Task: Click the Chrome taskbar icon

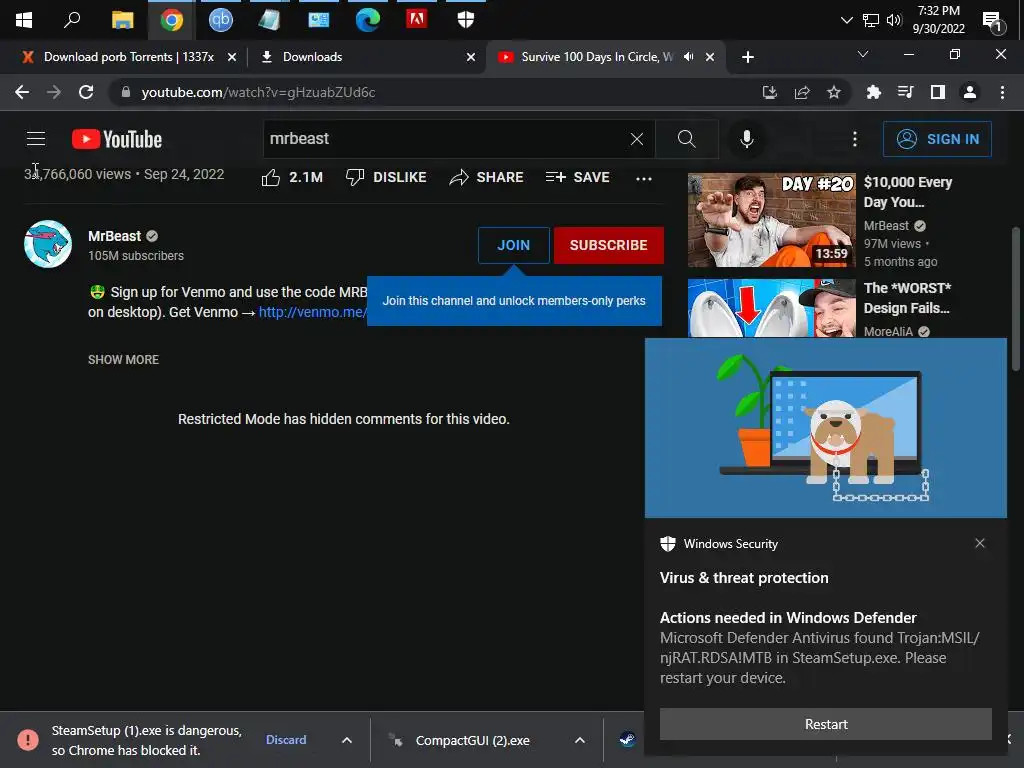Action: click(172, 20)
